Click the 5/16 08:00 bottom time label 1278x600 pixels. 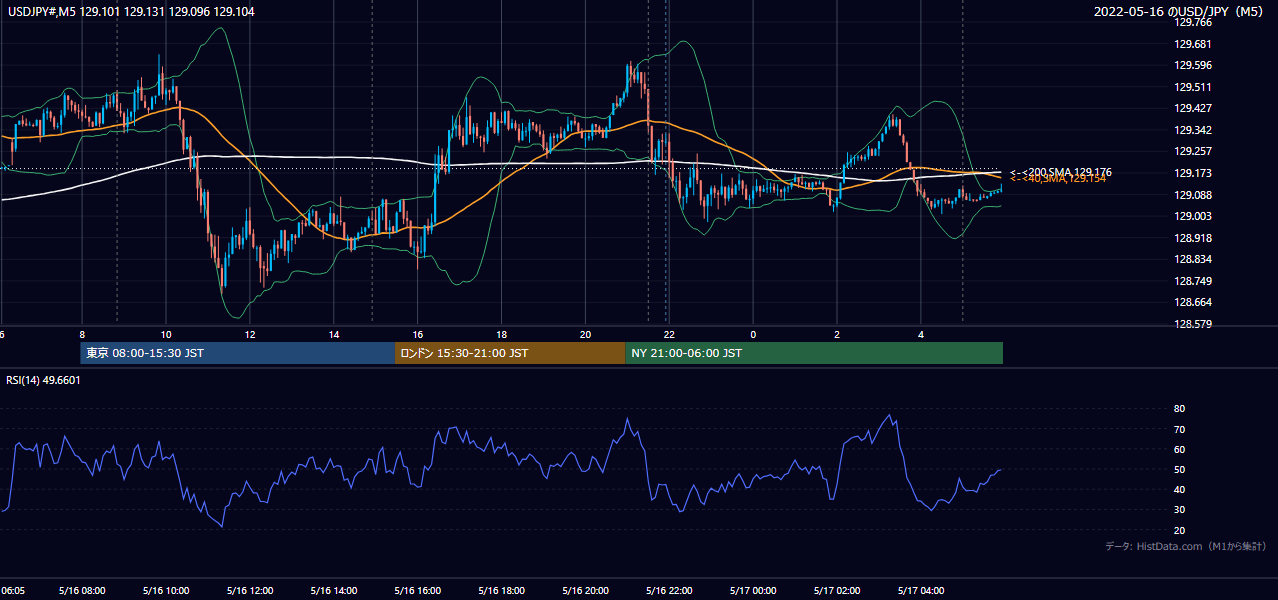pyautogui.click(x=81, y=590)
